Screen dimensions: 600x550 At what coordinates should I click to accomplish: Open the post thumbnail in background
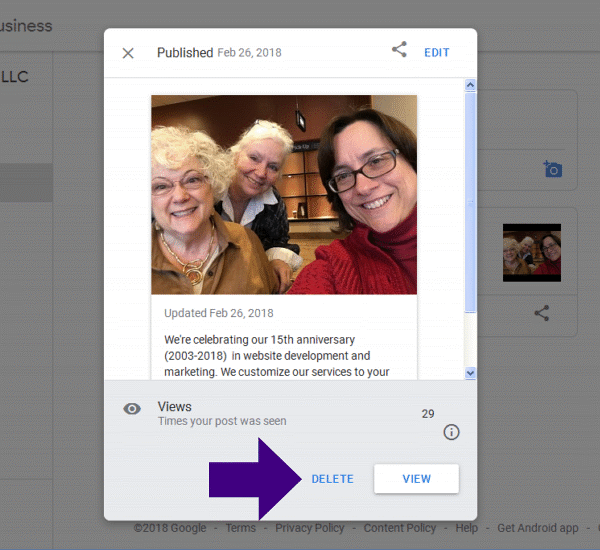(531, 252)
